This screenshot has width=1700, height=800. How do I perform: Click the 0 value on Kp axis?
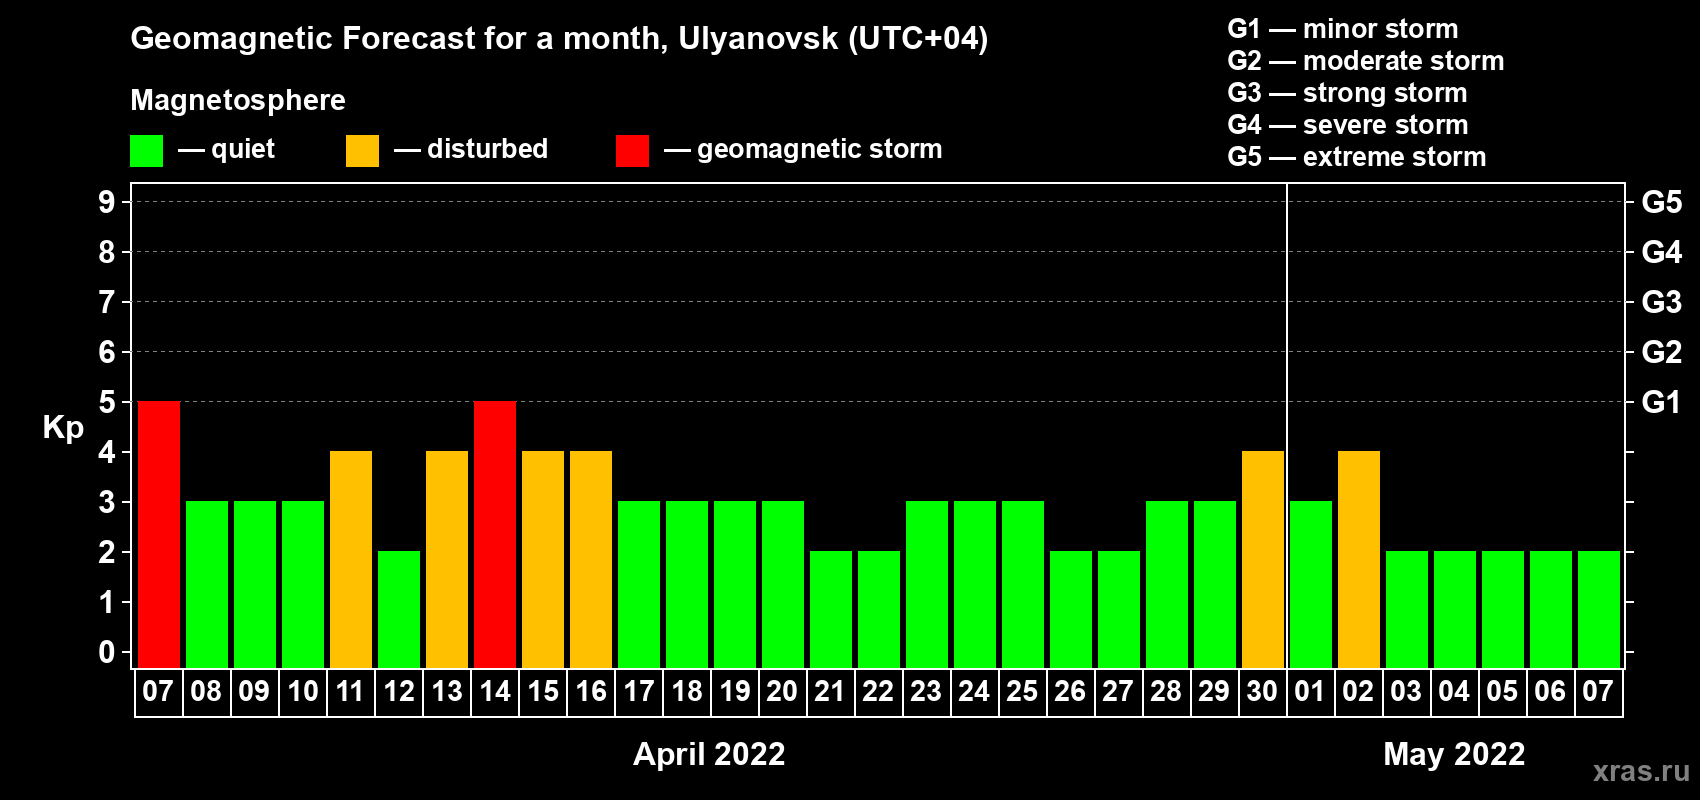click(x=107, y=652)
